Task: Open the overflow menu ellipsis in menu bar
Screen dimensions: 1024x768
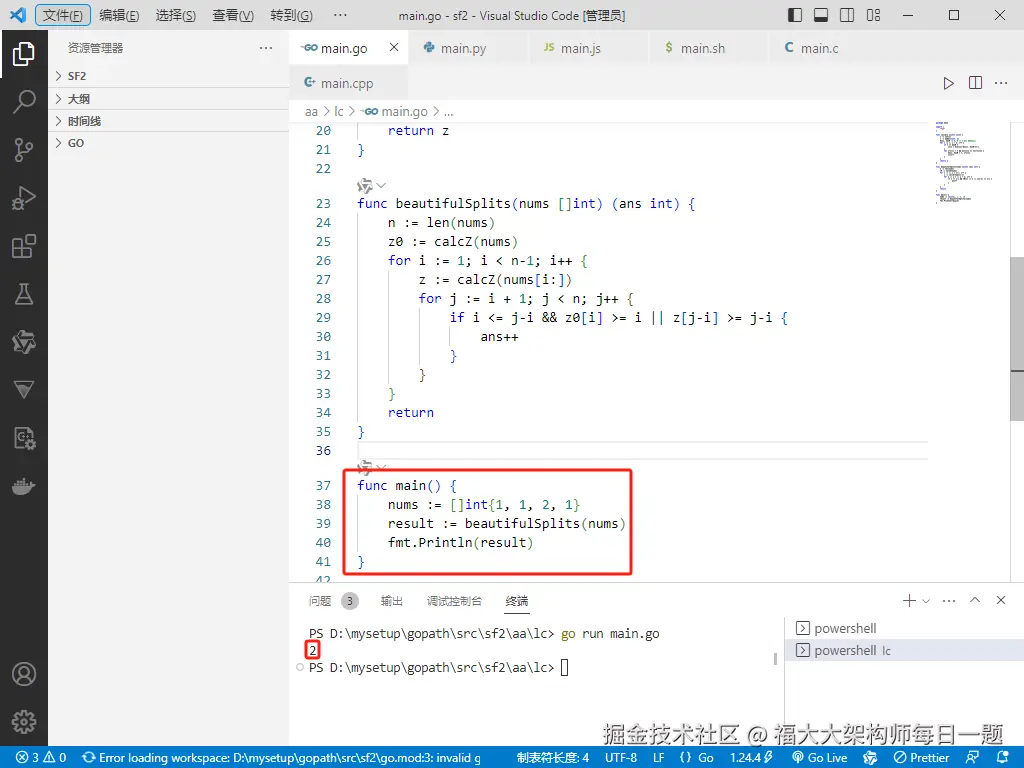Action: pyautogui.click(x=340, y=15)
